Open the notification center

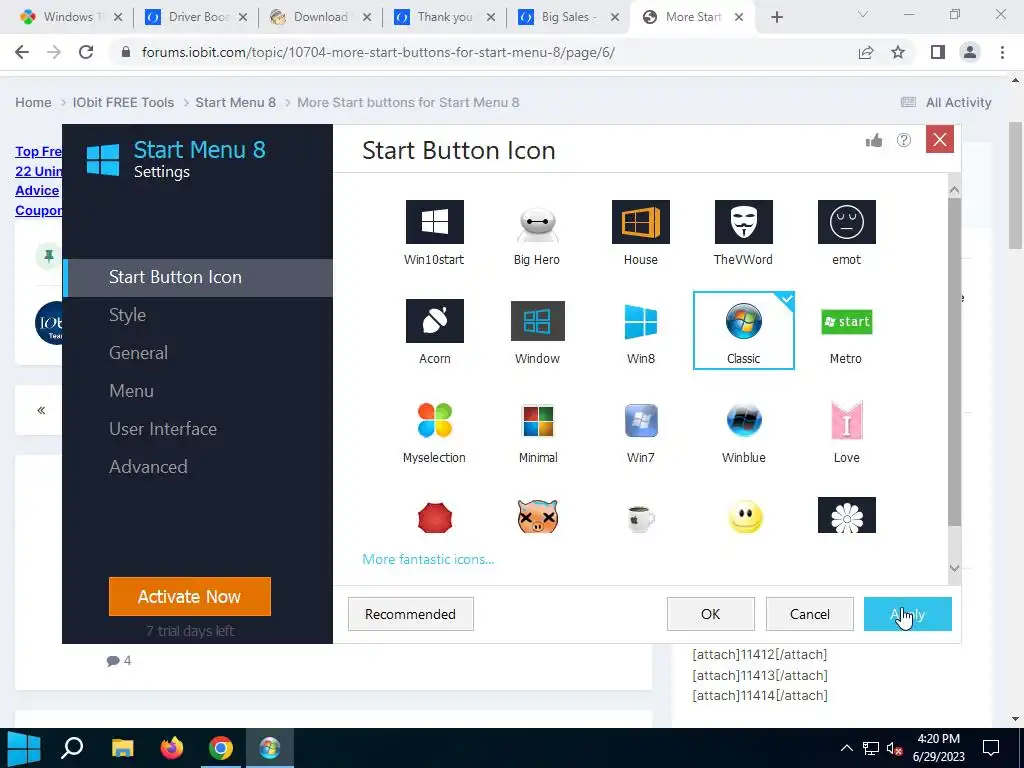[x=991, y=748]
